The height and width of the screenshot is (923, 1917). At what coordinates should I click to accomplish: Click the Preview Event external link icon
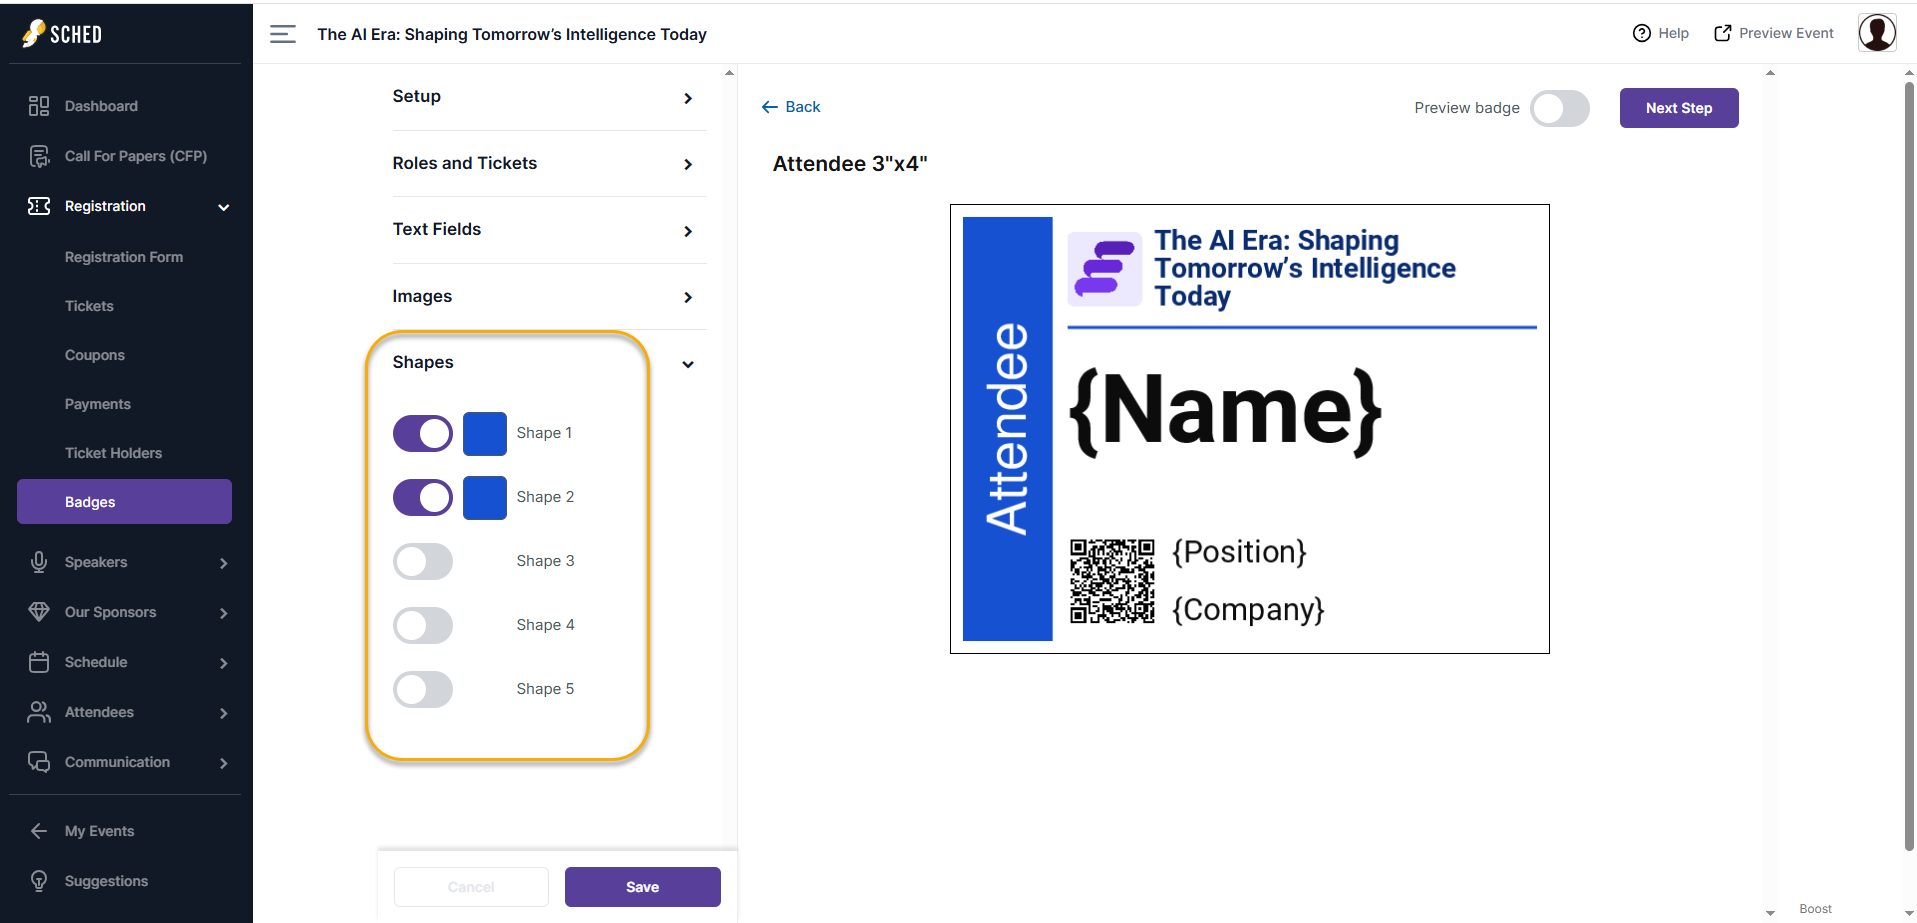tap(1722, 33)
